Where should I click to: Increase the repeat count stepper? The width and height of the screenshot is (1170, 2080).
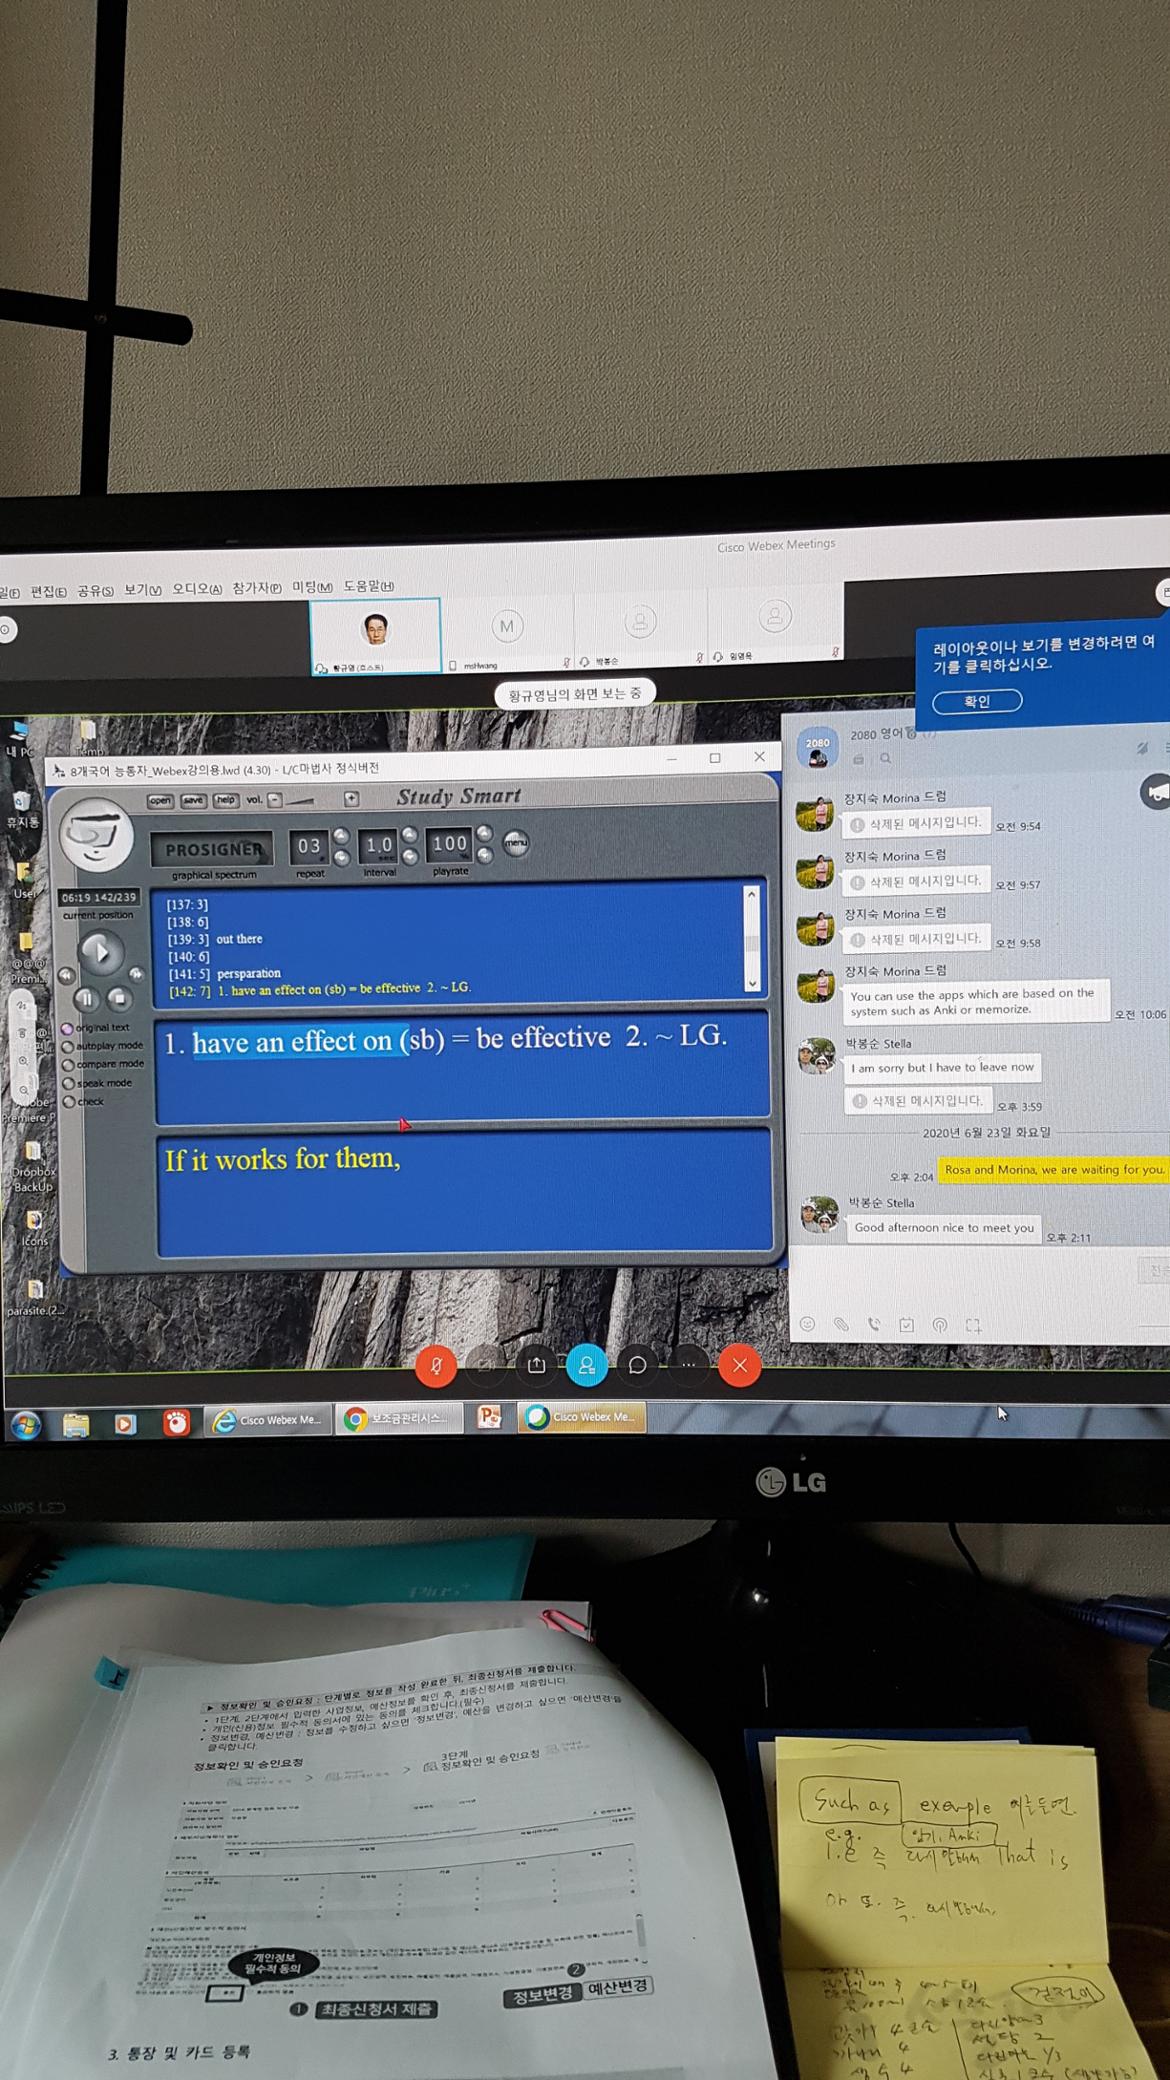tap(341, 836)
